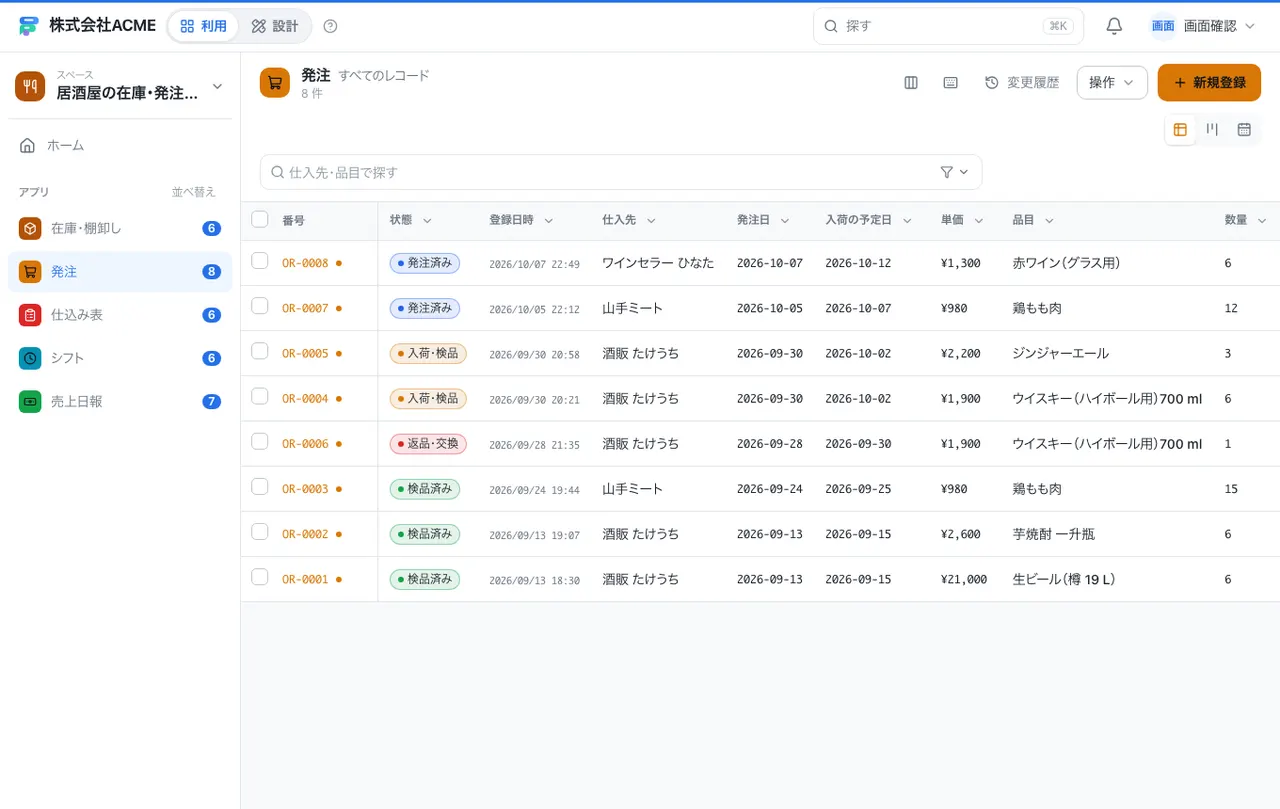Click the 新規登録 button
This screenshot has width=1280, height=809.
(1209, 83)
